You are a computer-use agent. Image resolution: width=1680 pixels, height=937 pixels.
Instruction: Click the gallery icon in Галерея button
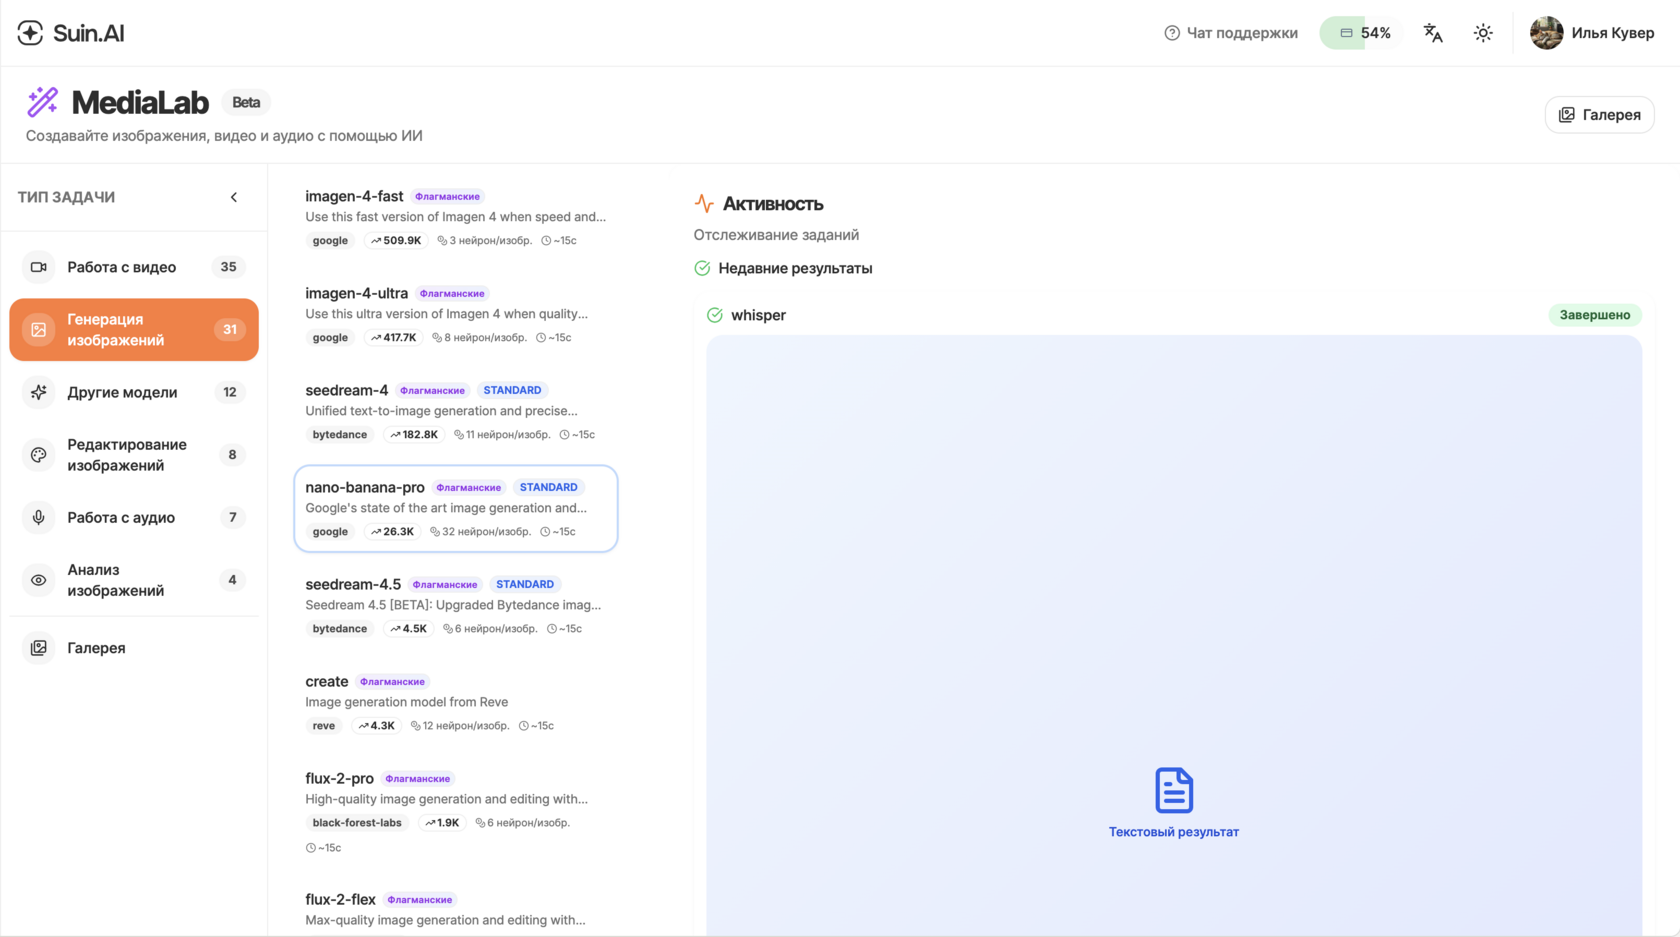click(1567, 115)
